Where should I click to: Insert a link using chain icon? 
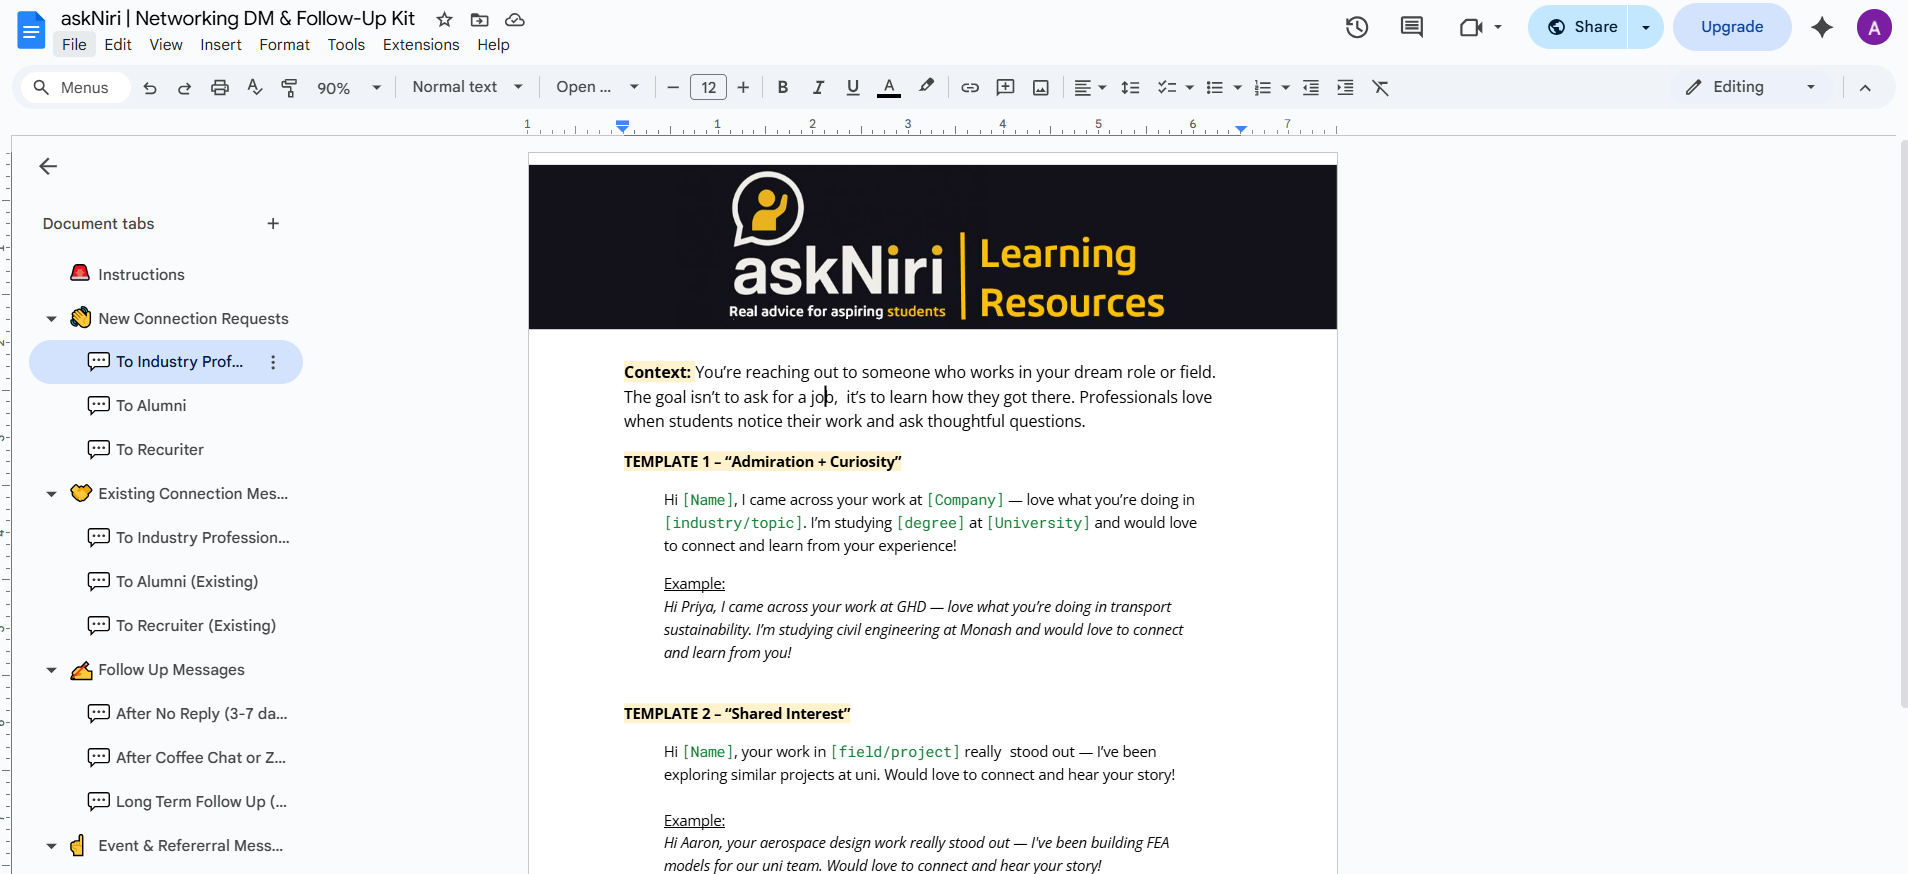tap(970, 88)
